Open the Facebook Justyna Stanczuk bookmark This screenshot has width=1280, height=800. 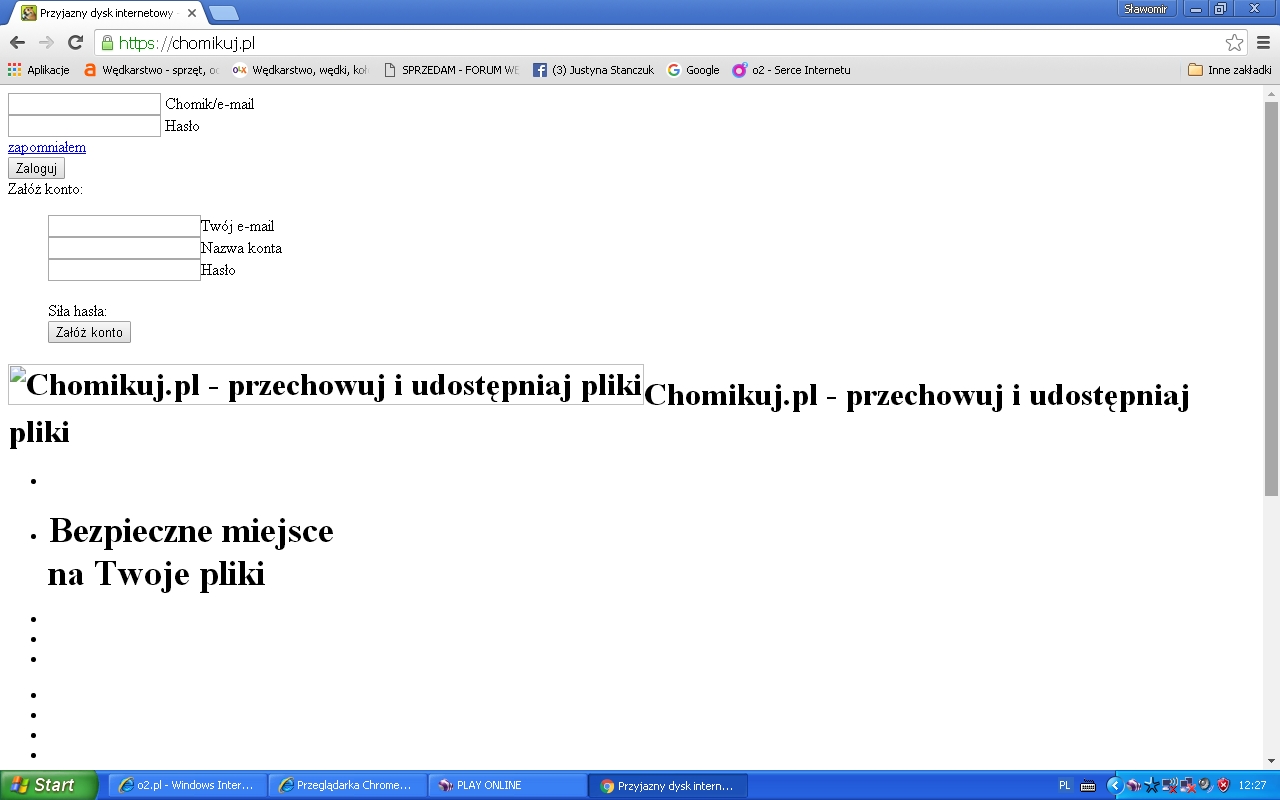(594, 70)
